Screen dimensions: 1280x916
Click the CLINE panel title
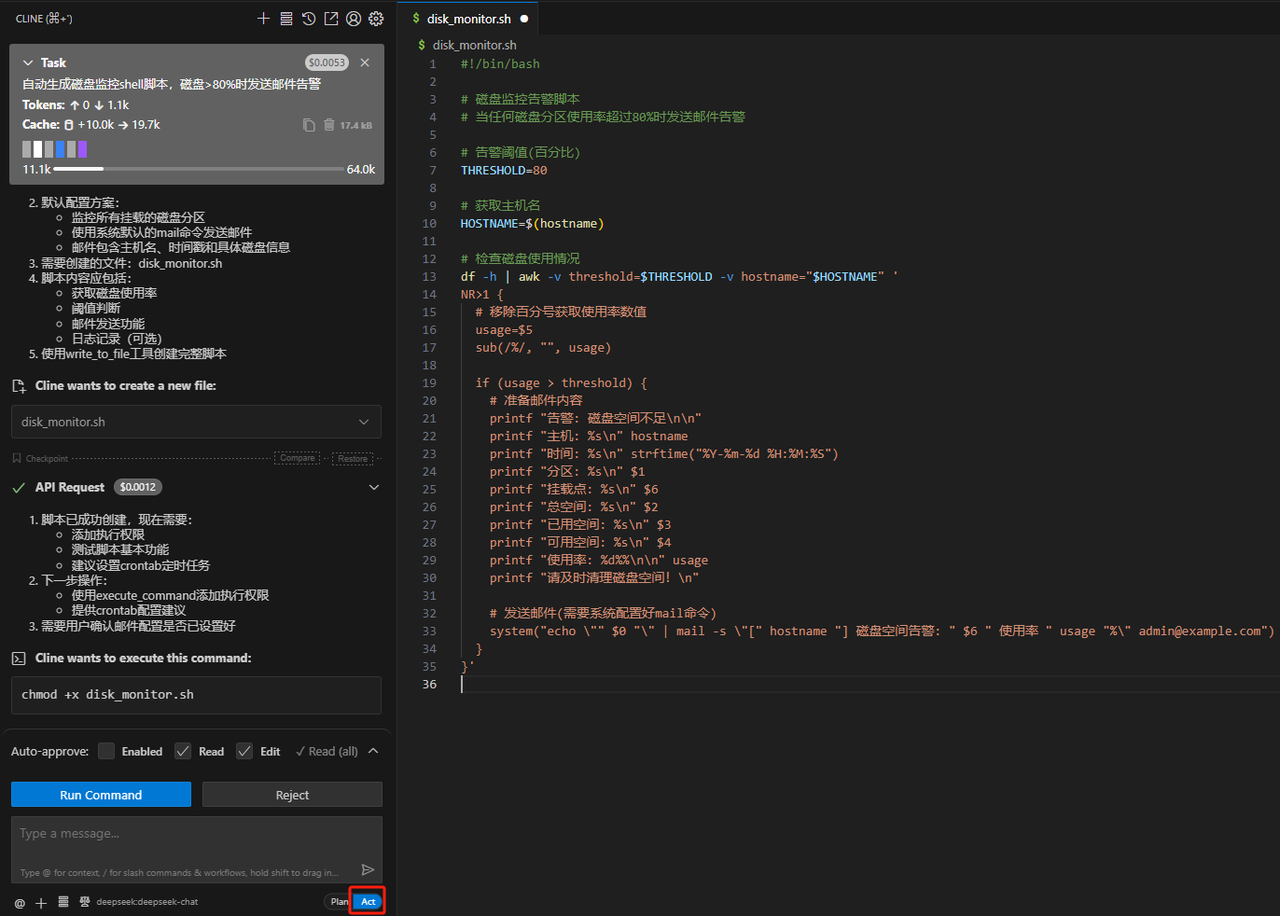coord(44,18)
